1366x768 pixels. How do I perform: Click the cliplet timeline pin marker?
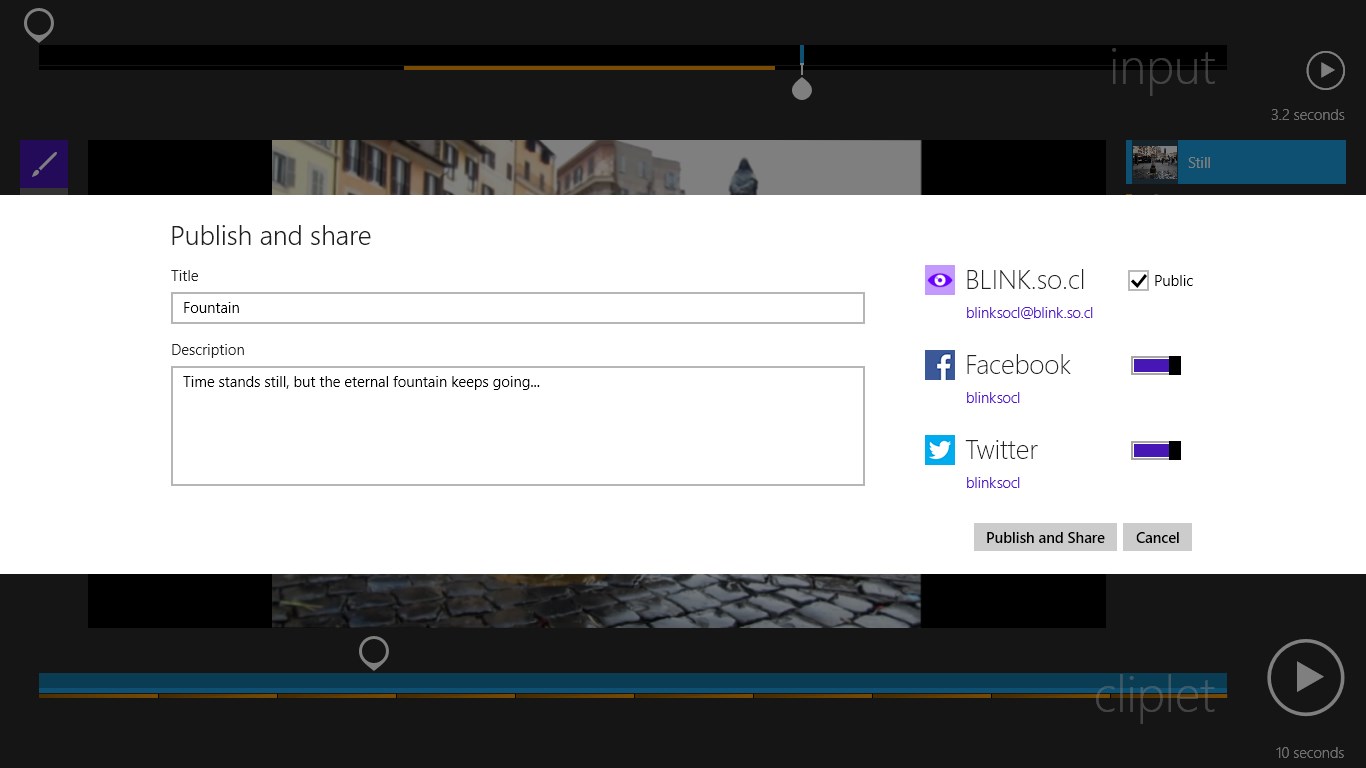coord(373,653)
